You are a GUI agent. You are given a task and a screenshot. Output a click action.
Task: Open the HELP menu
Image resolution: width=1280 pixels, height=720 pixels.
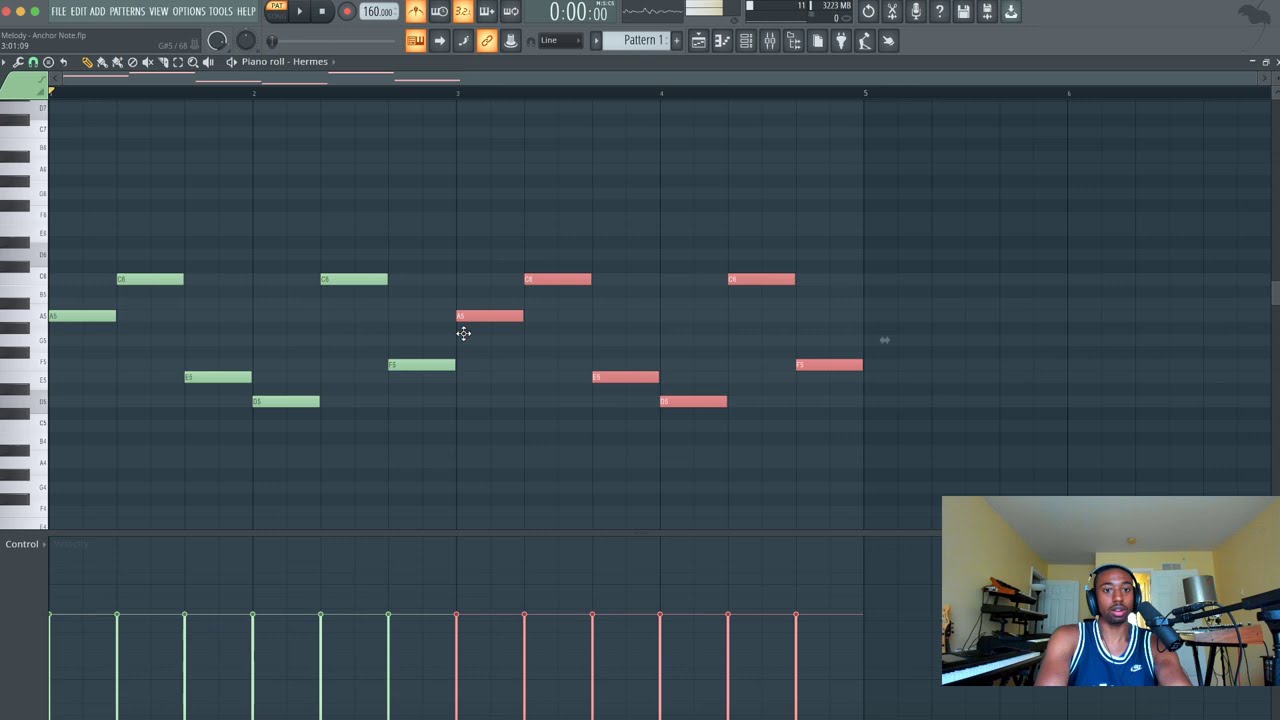[x=246, y=11]
